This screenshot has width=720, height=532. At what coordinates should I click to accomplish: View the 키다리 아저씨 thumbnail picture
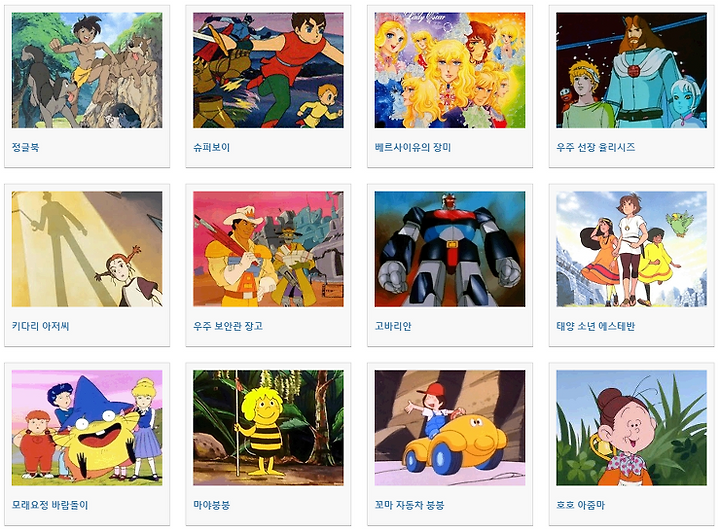pos(87,249)
